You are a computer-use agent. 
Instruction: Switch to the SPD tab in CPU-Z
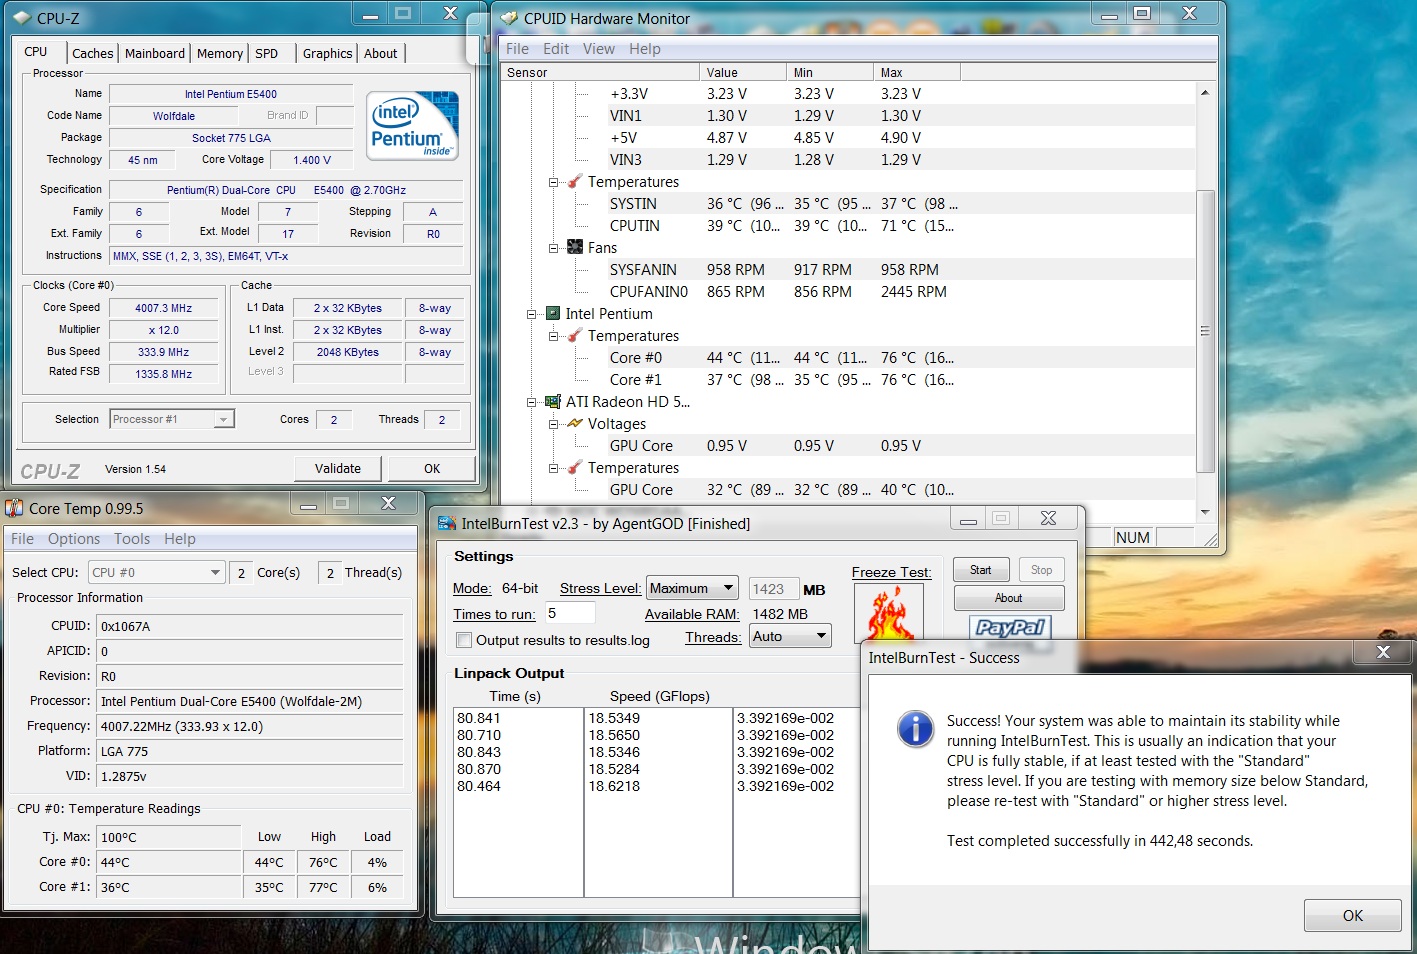[x=267, y=54]
